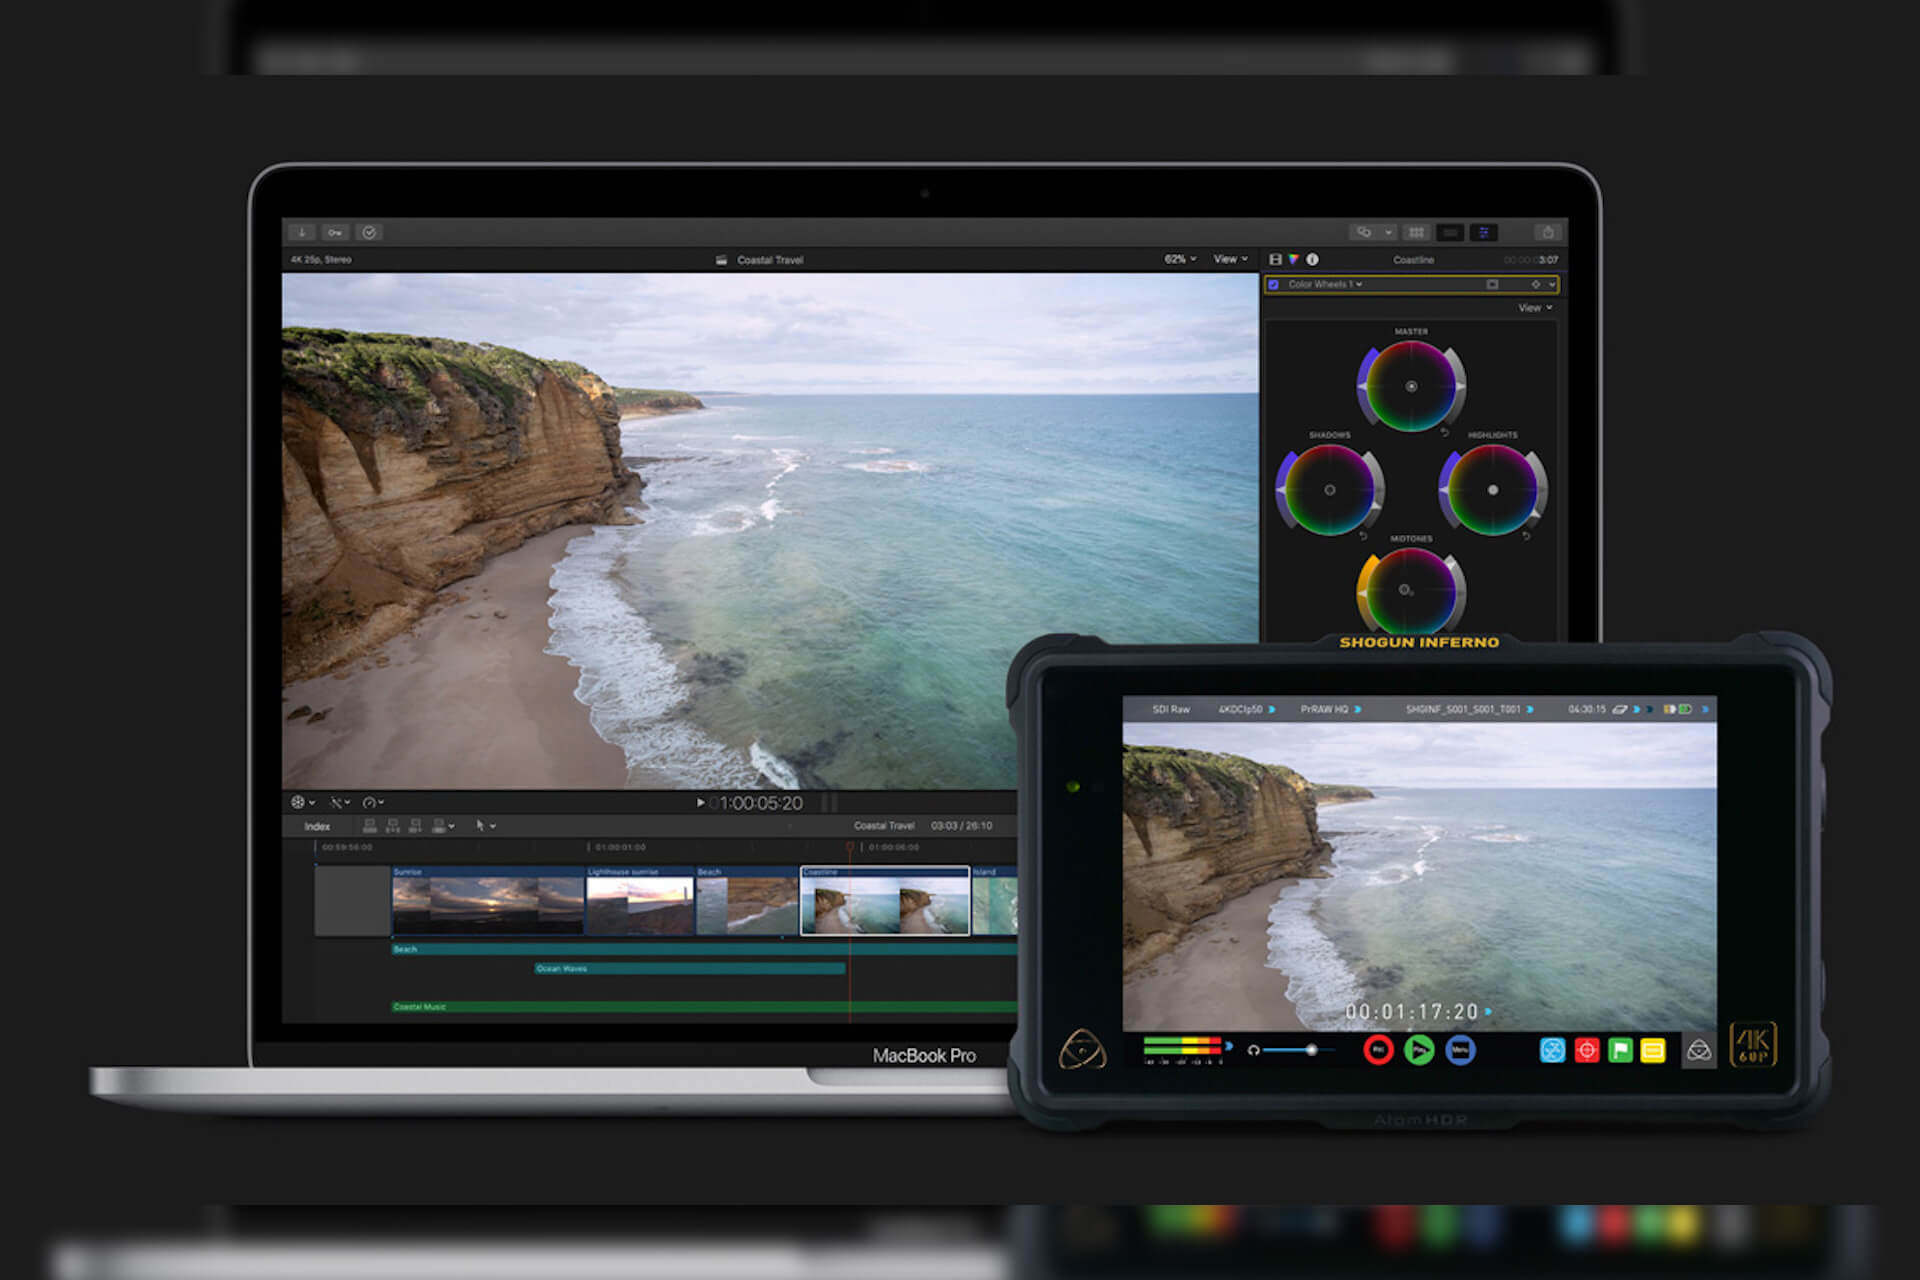Click the Import Media down-arrow icon

301,232
